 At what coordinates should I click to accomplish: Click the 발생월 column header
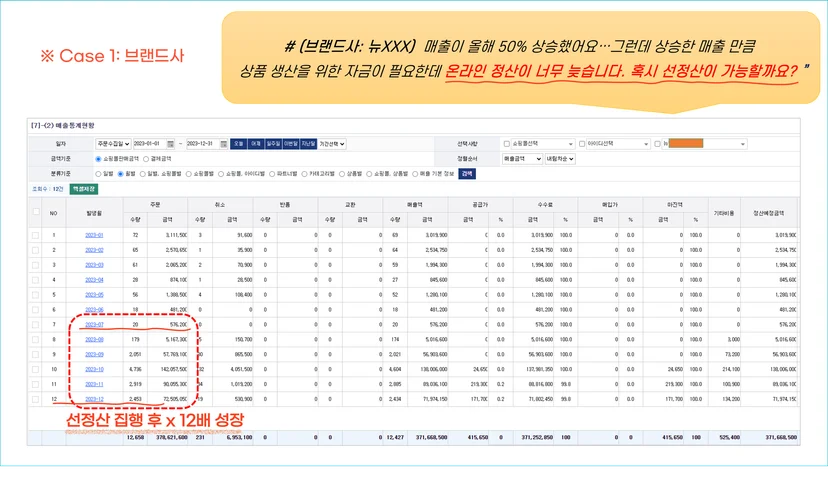point(95,212)
